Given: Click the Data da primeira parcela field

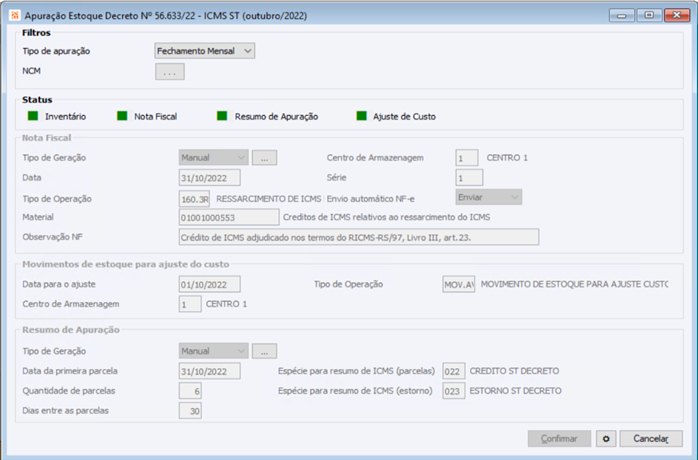Looking at the screenshot, I should [x=210, y=371].
